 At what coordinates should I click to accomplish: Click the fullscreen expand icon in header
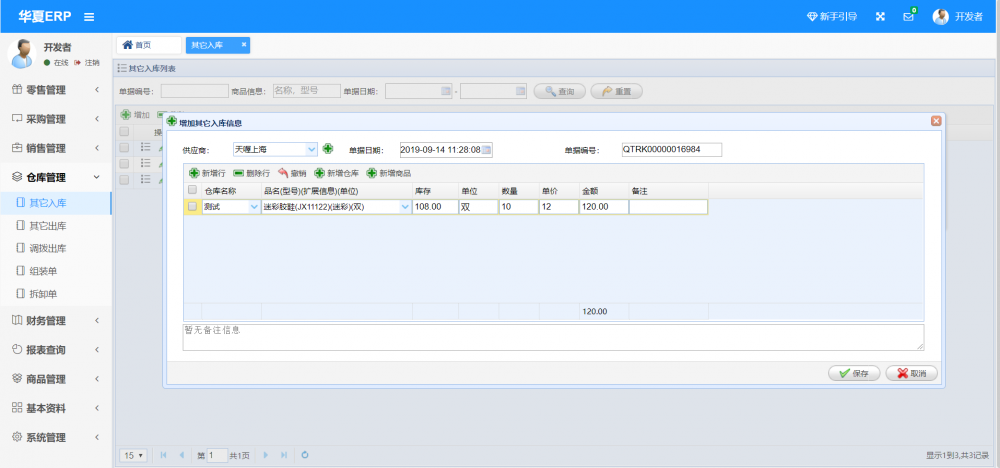(880, 17)
